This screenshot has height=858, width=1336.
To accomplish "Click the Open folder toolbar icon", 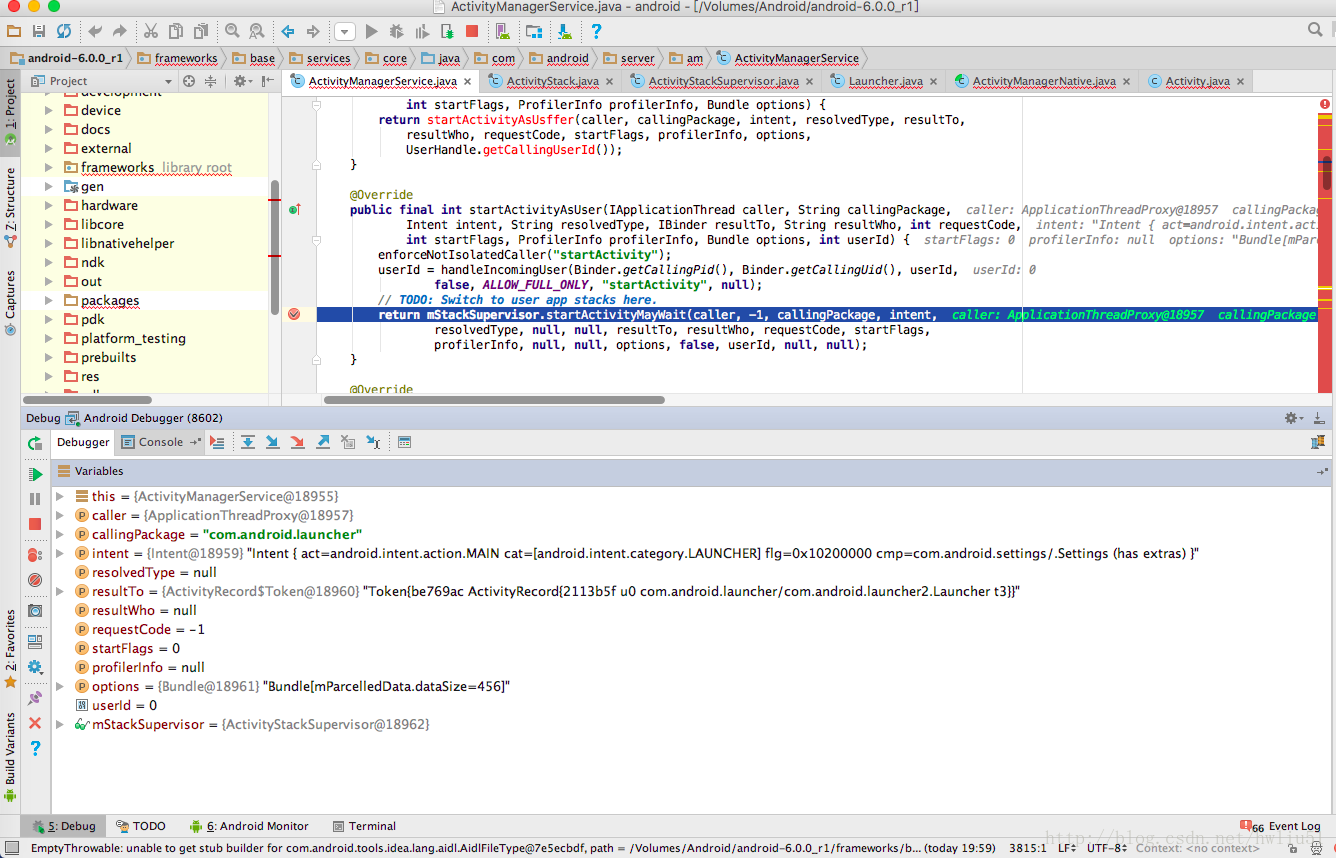I will tap(14, 32).
